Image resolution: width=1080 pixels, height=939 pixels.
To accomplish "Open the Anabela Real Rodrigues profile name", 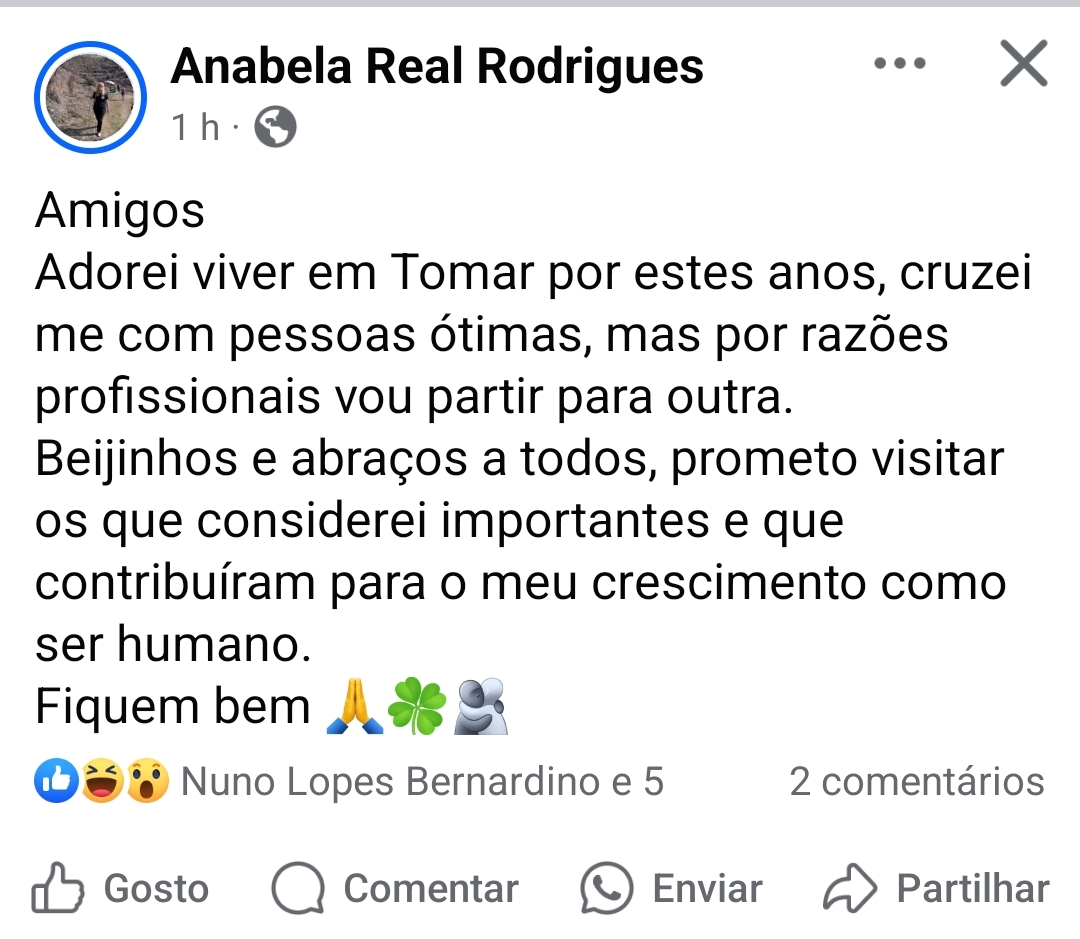I will tap(437, 66).
